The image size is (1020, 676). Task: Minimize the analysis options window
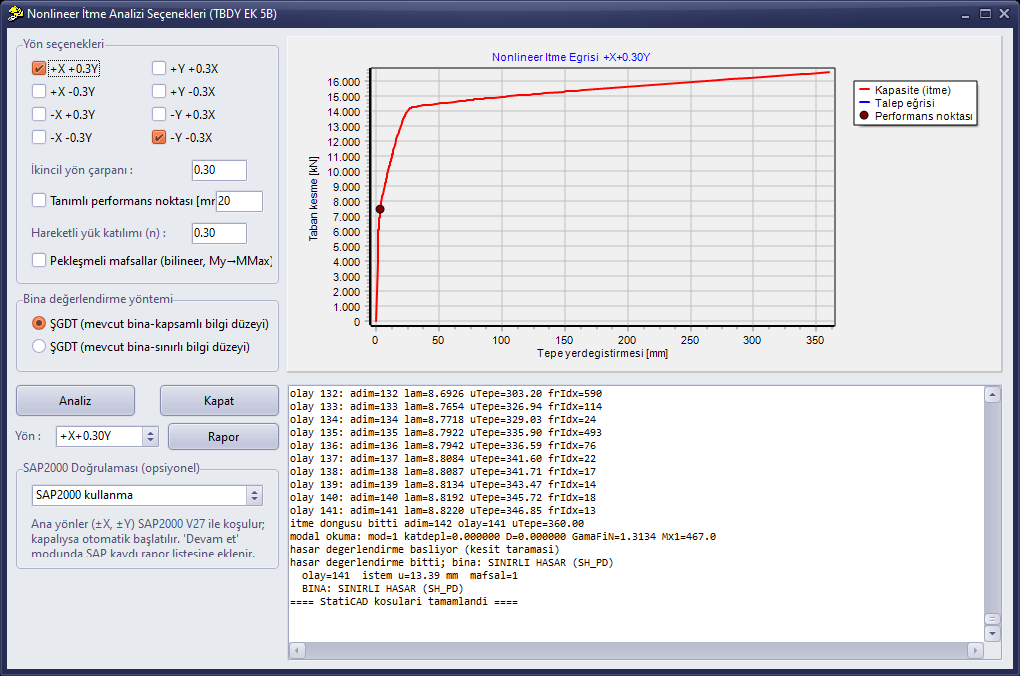(x=966, y=14)
